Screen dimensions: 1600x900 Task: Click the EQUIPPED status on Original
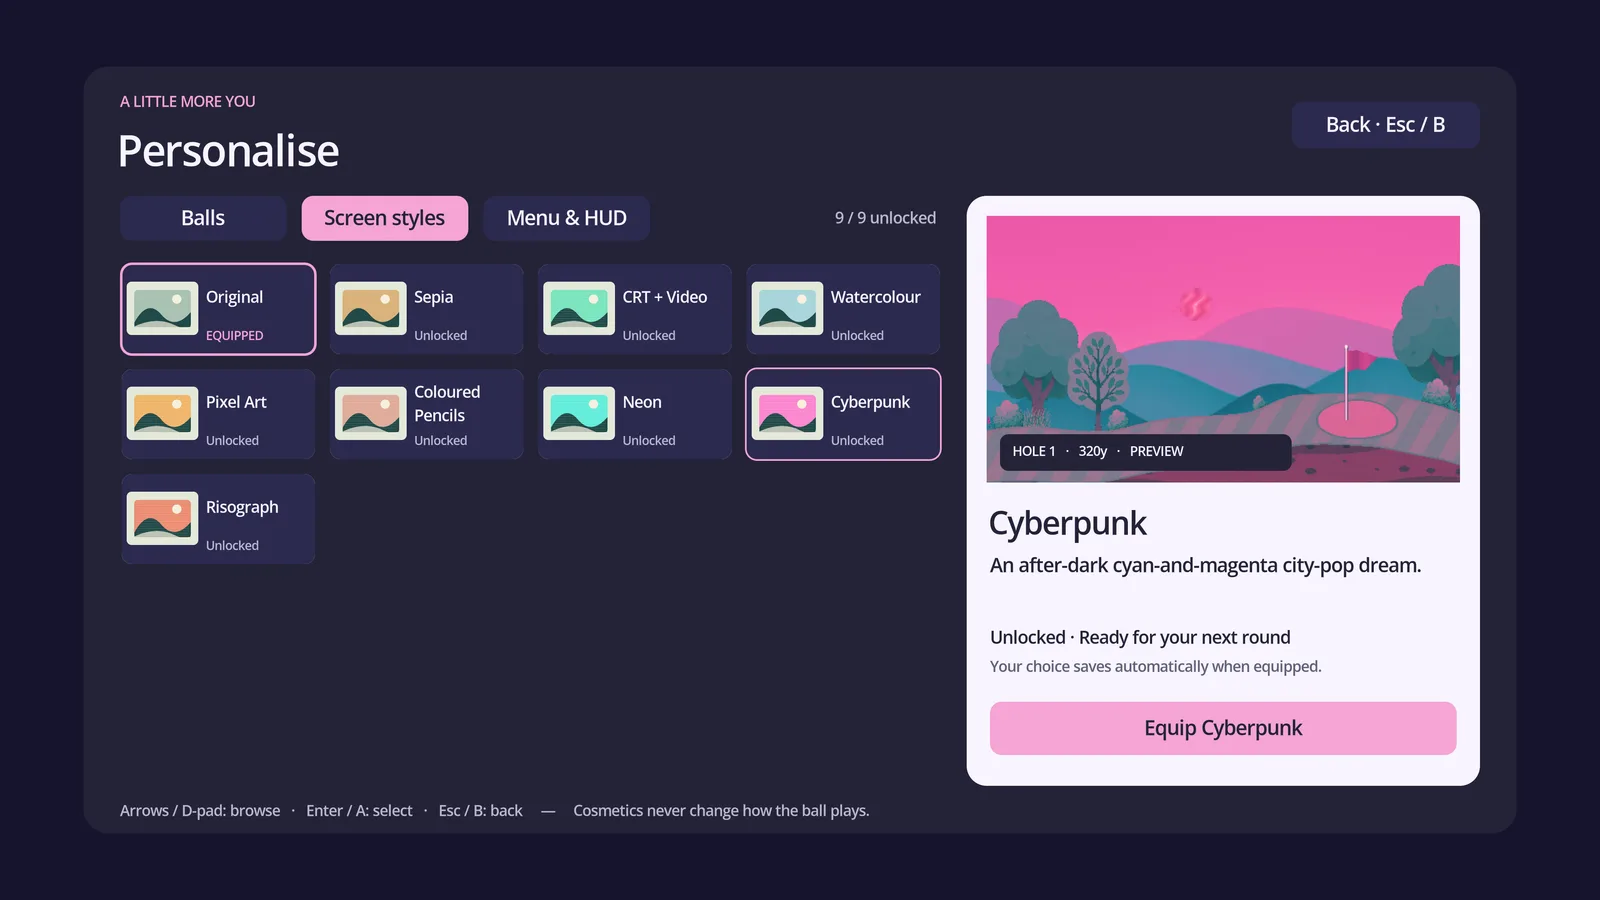click(235, 336)
